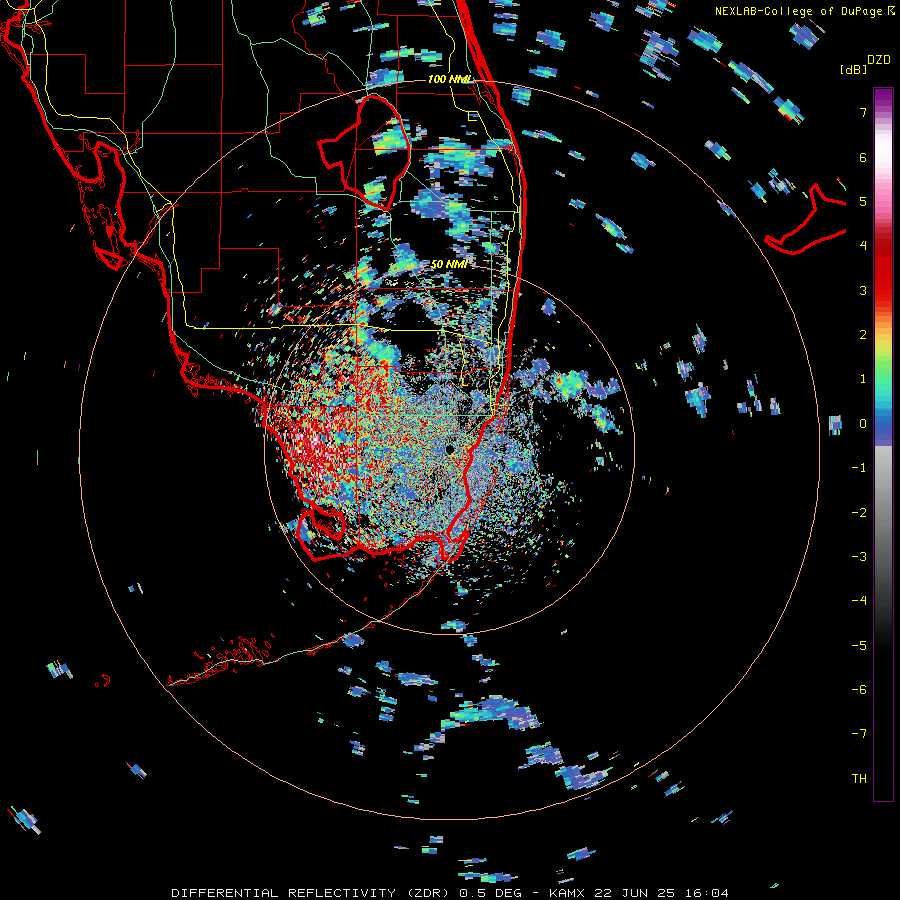900x900 pixels.
Task: Click the -2 value on the color scale
Action: click(x=859, y=513)
